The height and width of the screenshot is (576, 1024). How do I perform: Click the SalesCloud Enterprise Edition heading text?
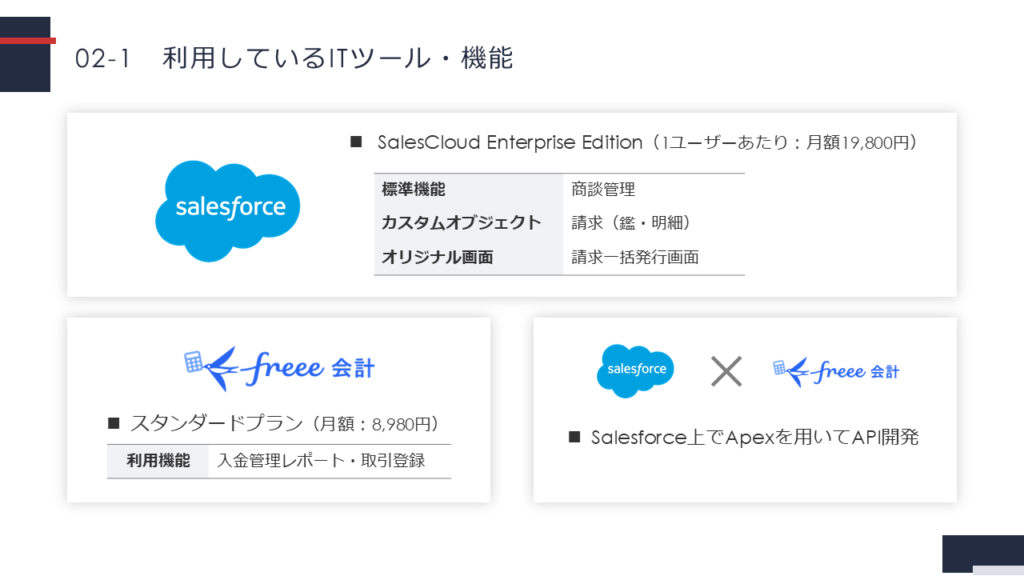(510, 142)
